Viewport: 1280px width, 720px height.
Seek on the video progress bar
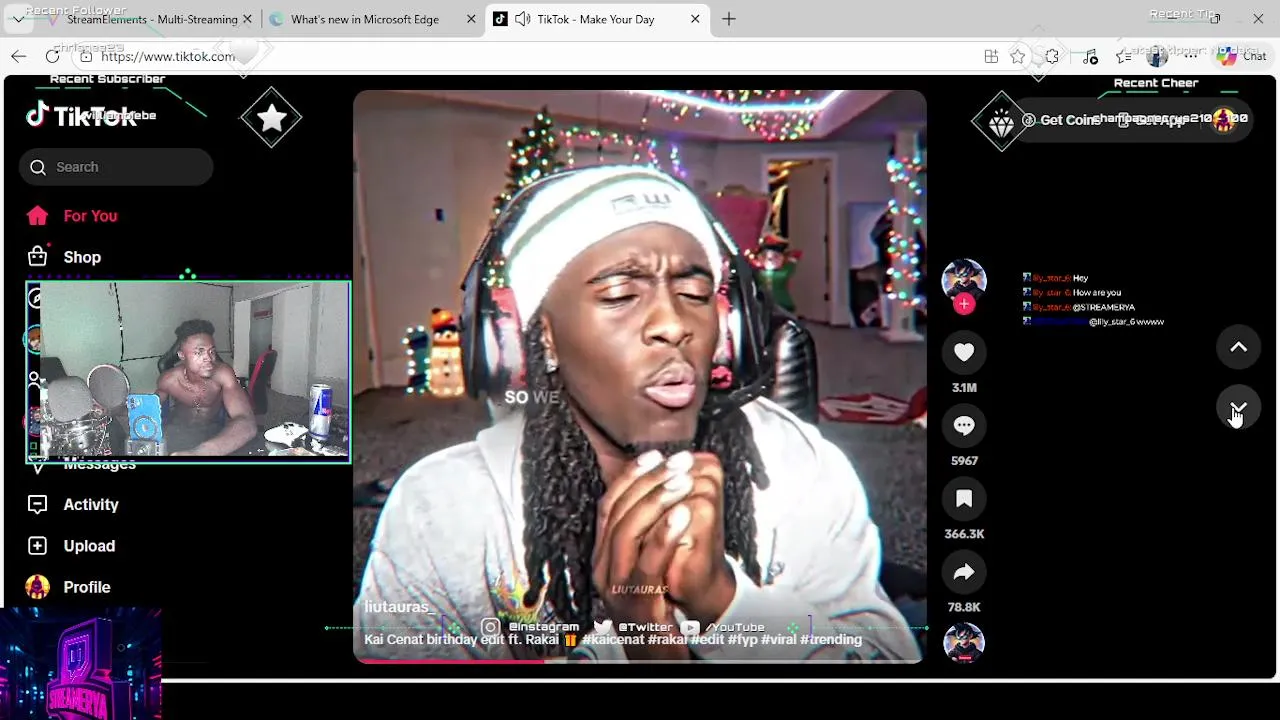tap(640, 661)
